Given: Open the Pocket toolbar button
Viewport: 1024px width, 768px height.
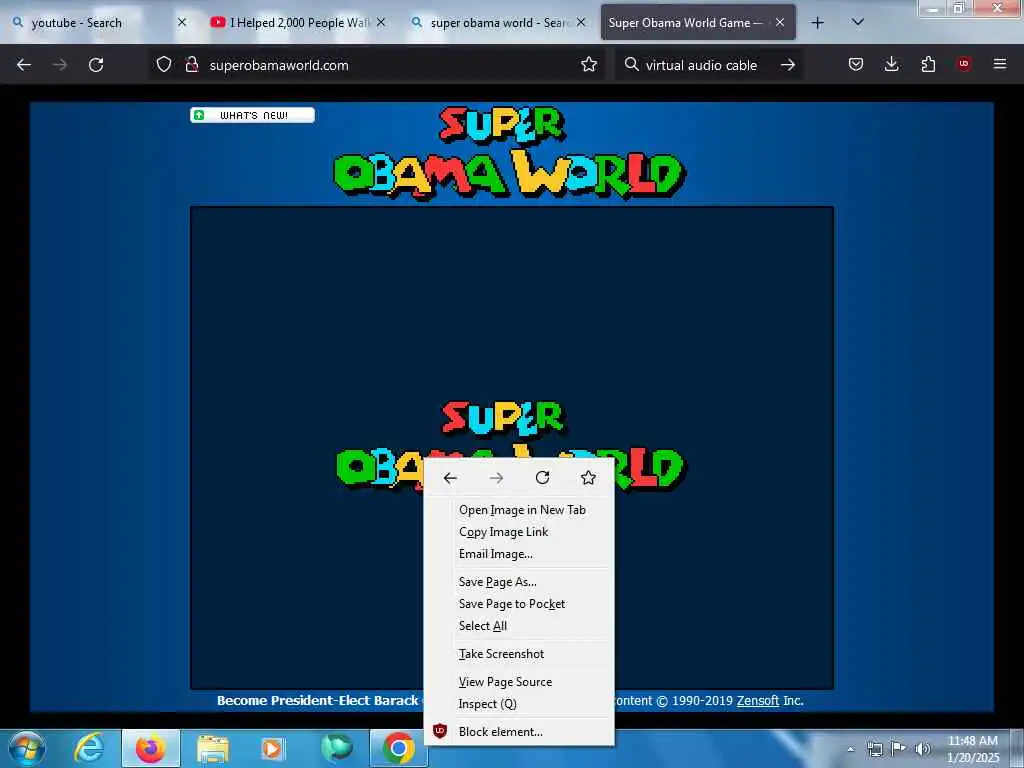Looking at the screenshot, I should click(856, 64).
